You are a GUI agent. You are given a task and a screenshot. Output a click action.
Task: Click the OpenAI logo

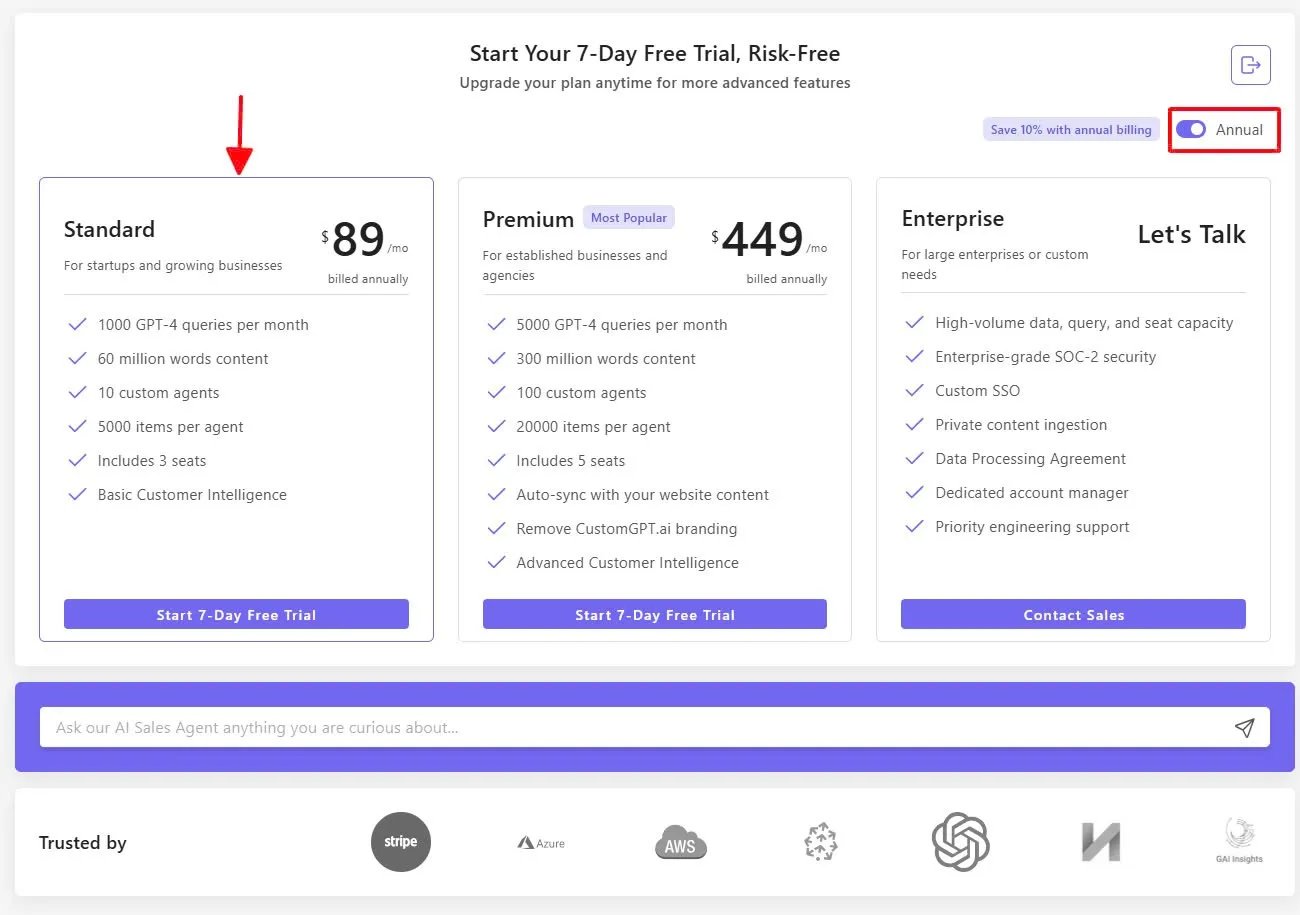[960, 842]
